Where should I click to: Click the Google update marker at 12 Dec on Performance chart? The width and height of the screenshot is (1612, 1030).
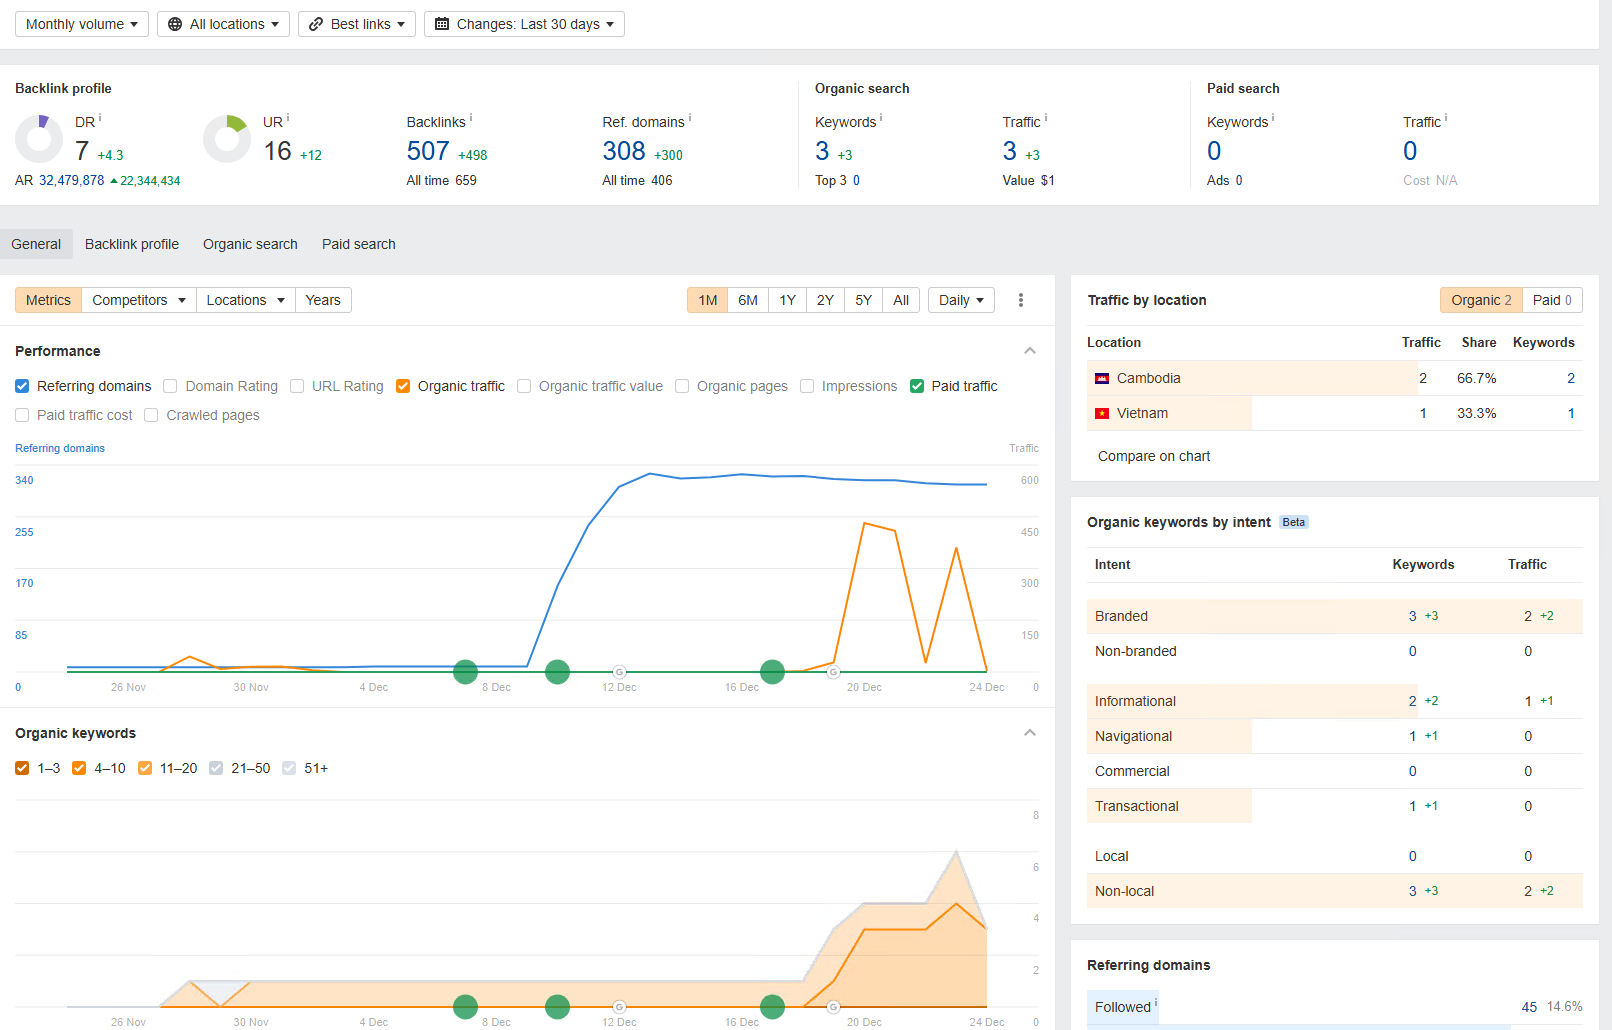[619, 672]
